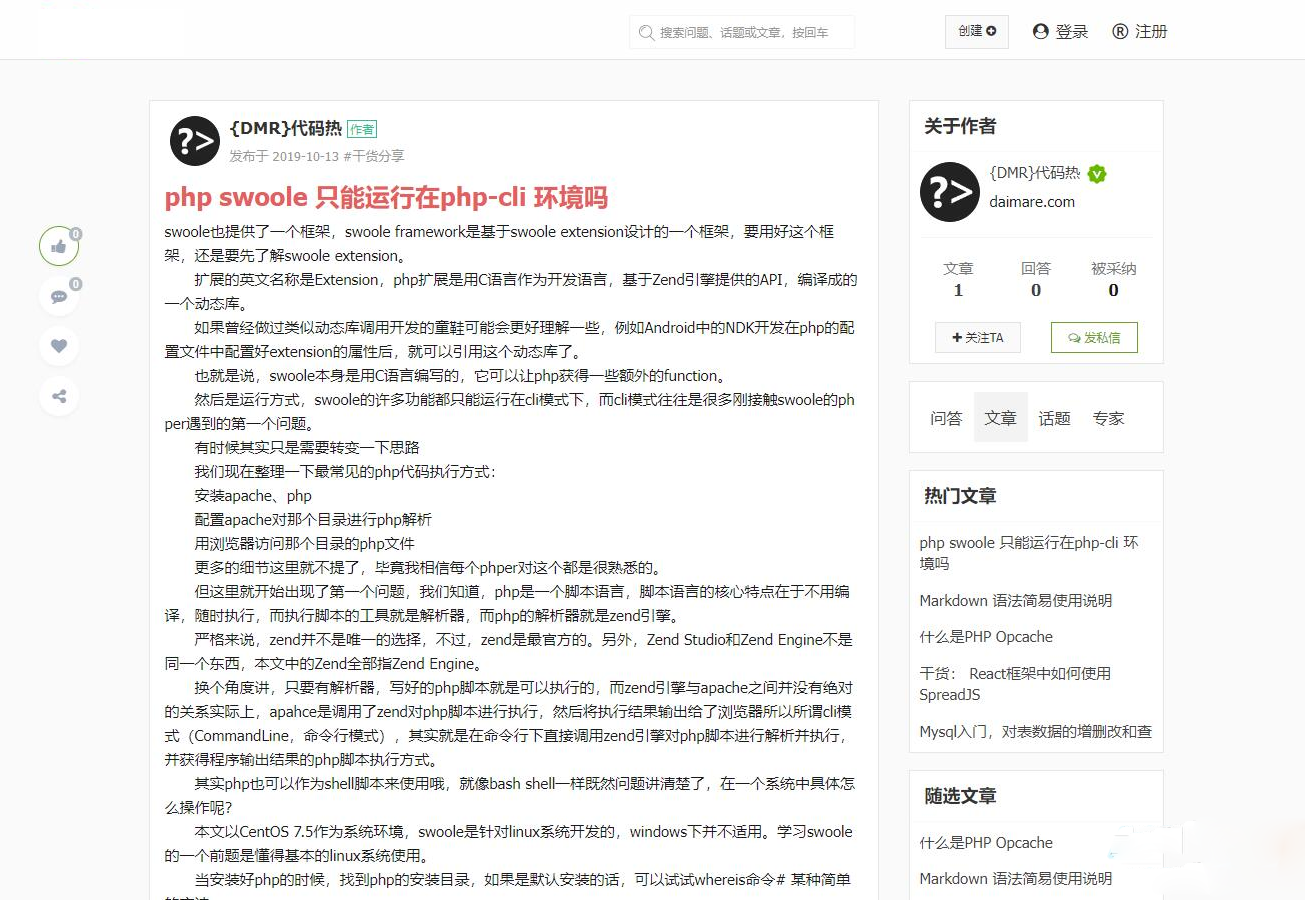
Task: Follow author with 关注TA button
Action: [x=978, y=338]
